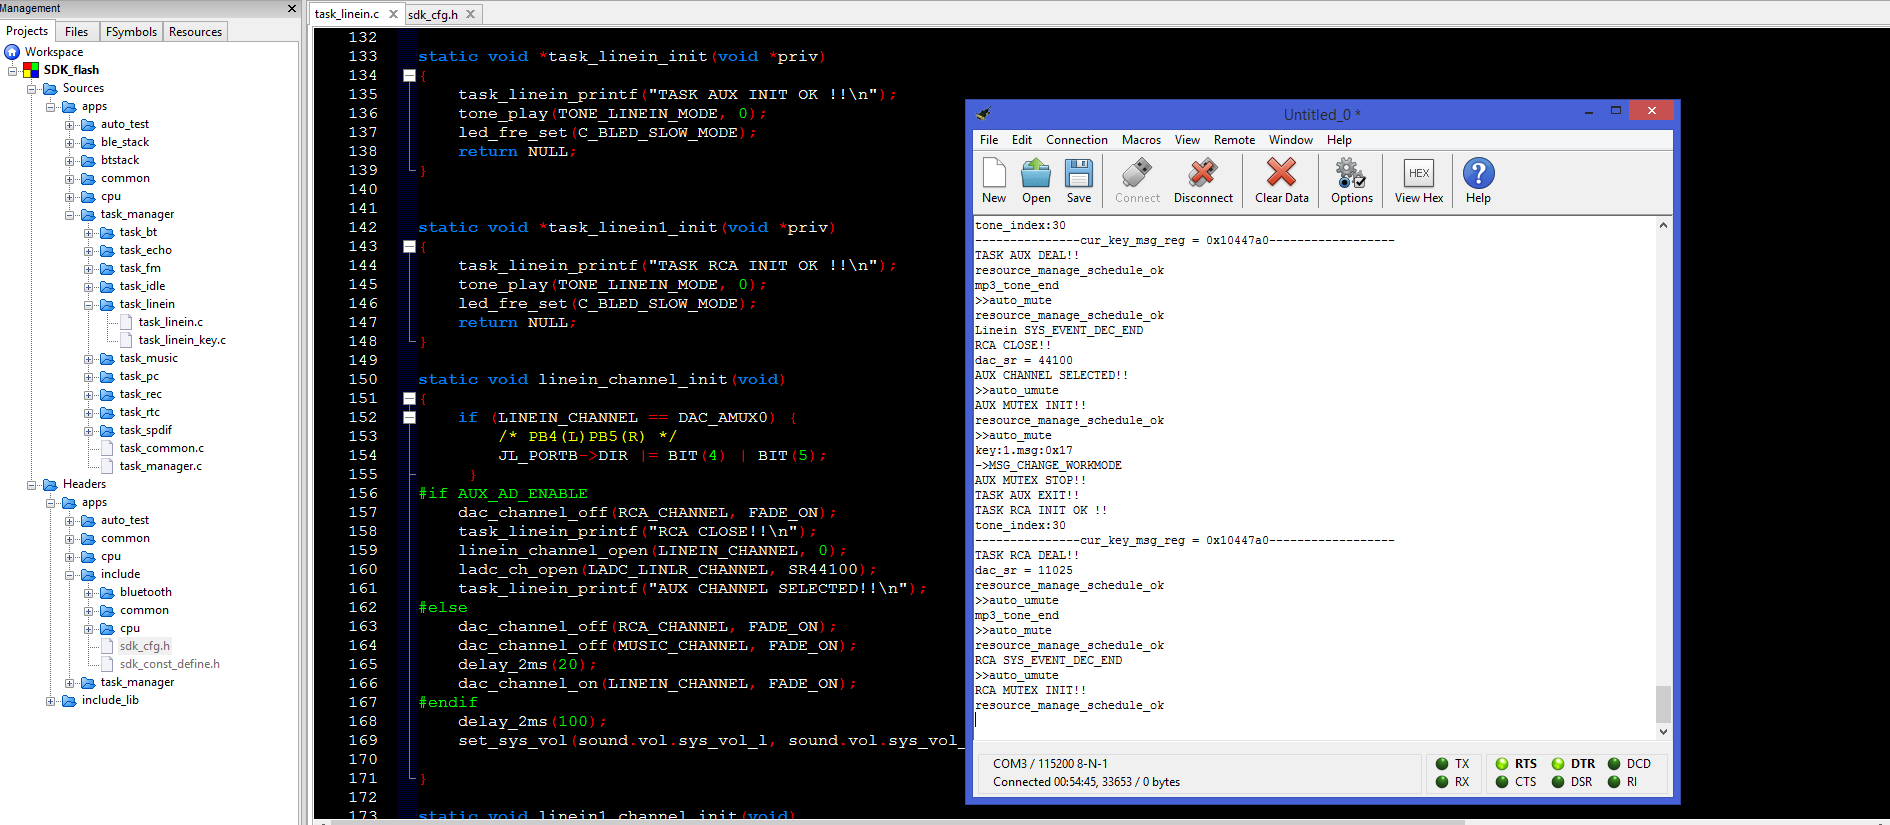
Task: Open a file using the Open icon
Action: coord(1036,180)
